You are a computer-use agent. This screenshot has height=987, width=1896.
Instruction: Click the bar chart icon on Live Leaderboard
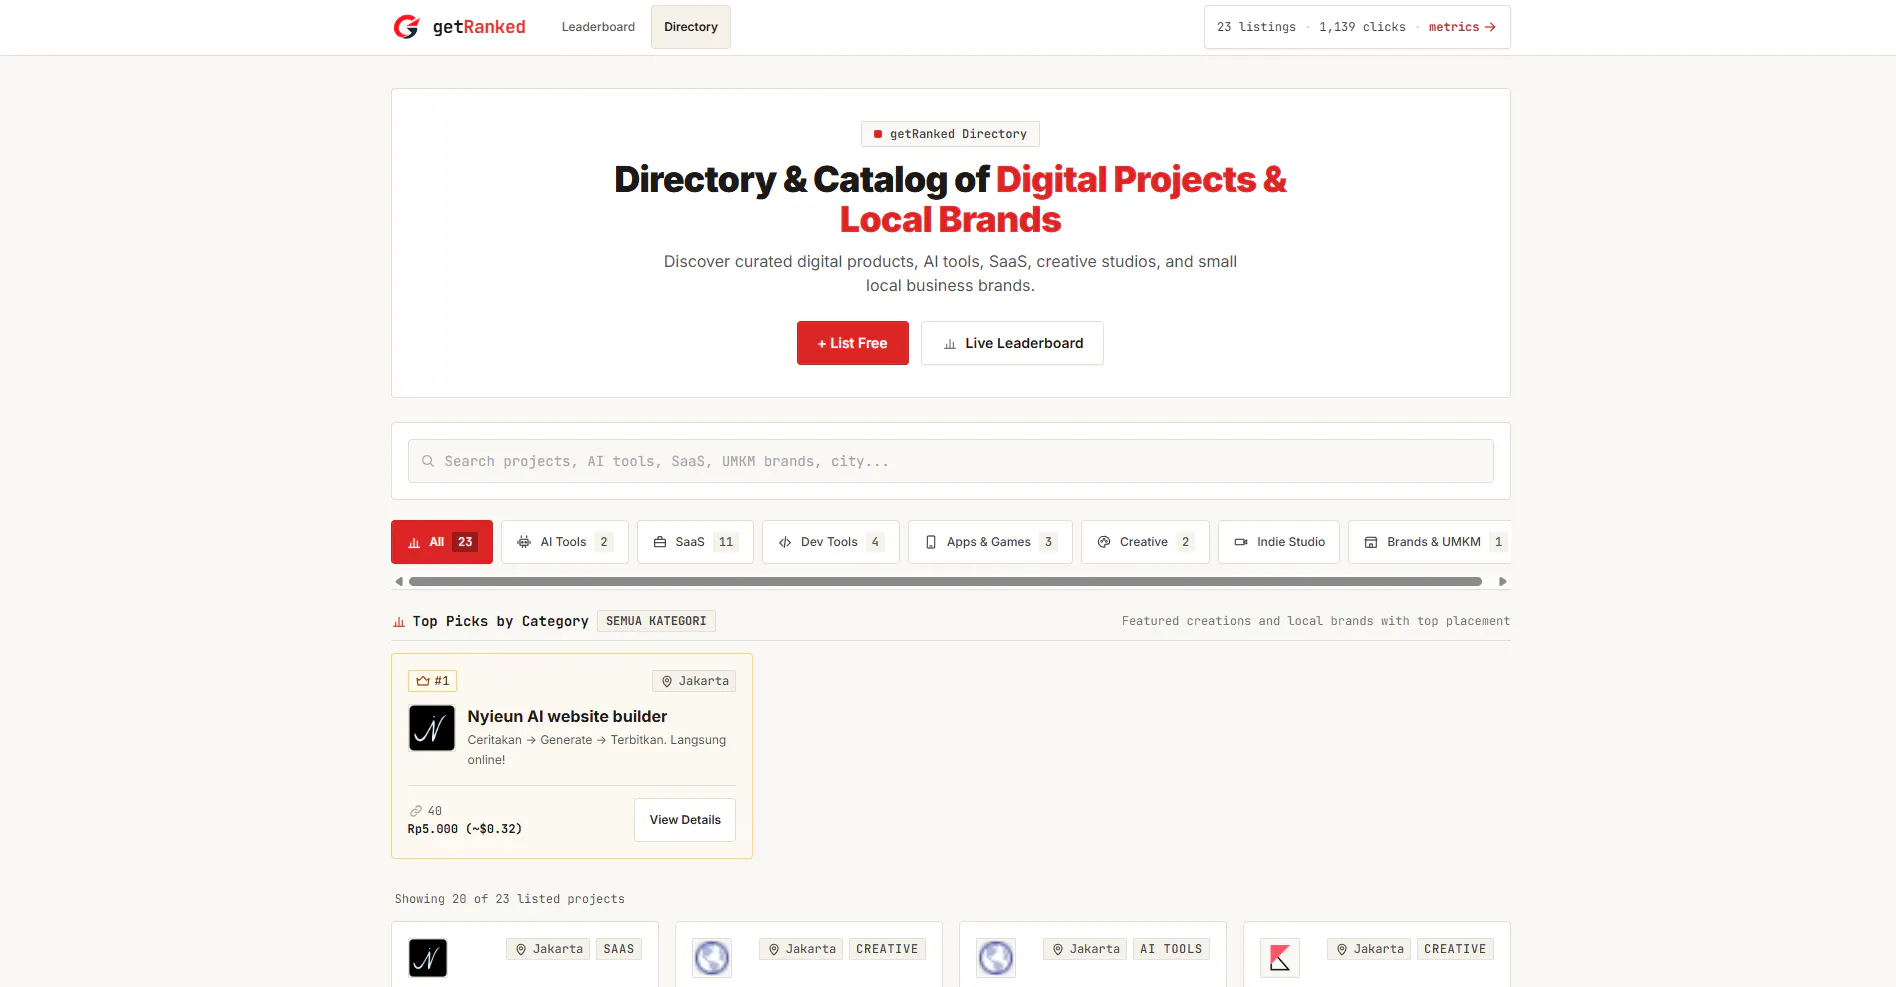pos(950,344)
